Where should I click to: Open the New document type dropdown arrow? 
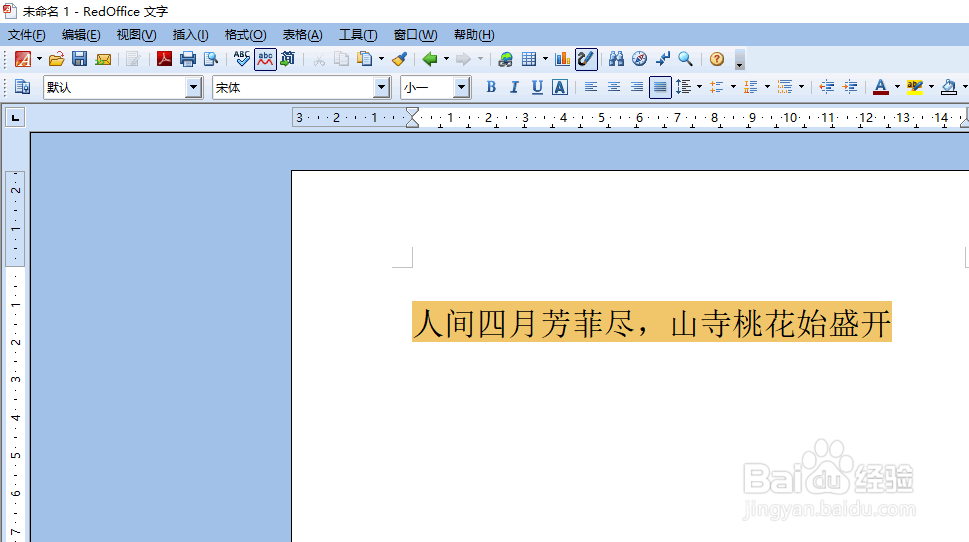click(x=39, y=59)
